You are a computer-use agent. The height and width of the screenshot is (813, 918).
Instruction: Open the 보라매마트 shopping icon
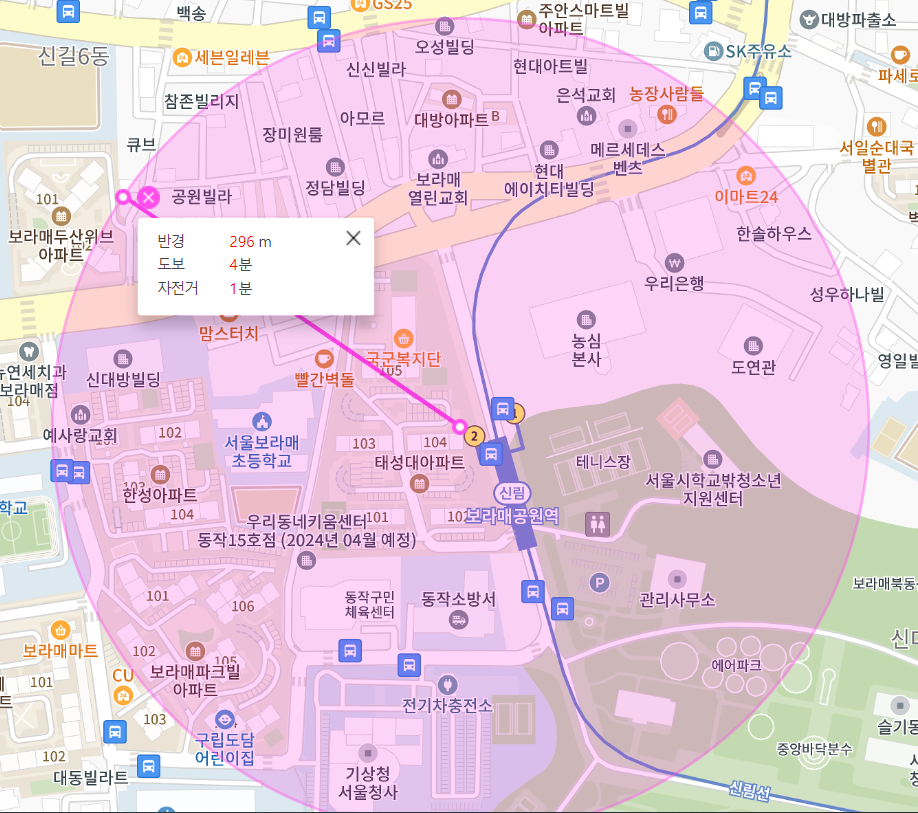[60, 630]
